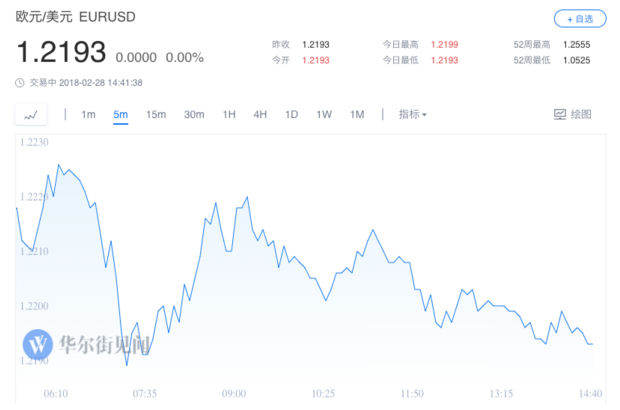Select the 1W weekly interval

[324, 115]
